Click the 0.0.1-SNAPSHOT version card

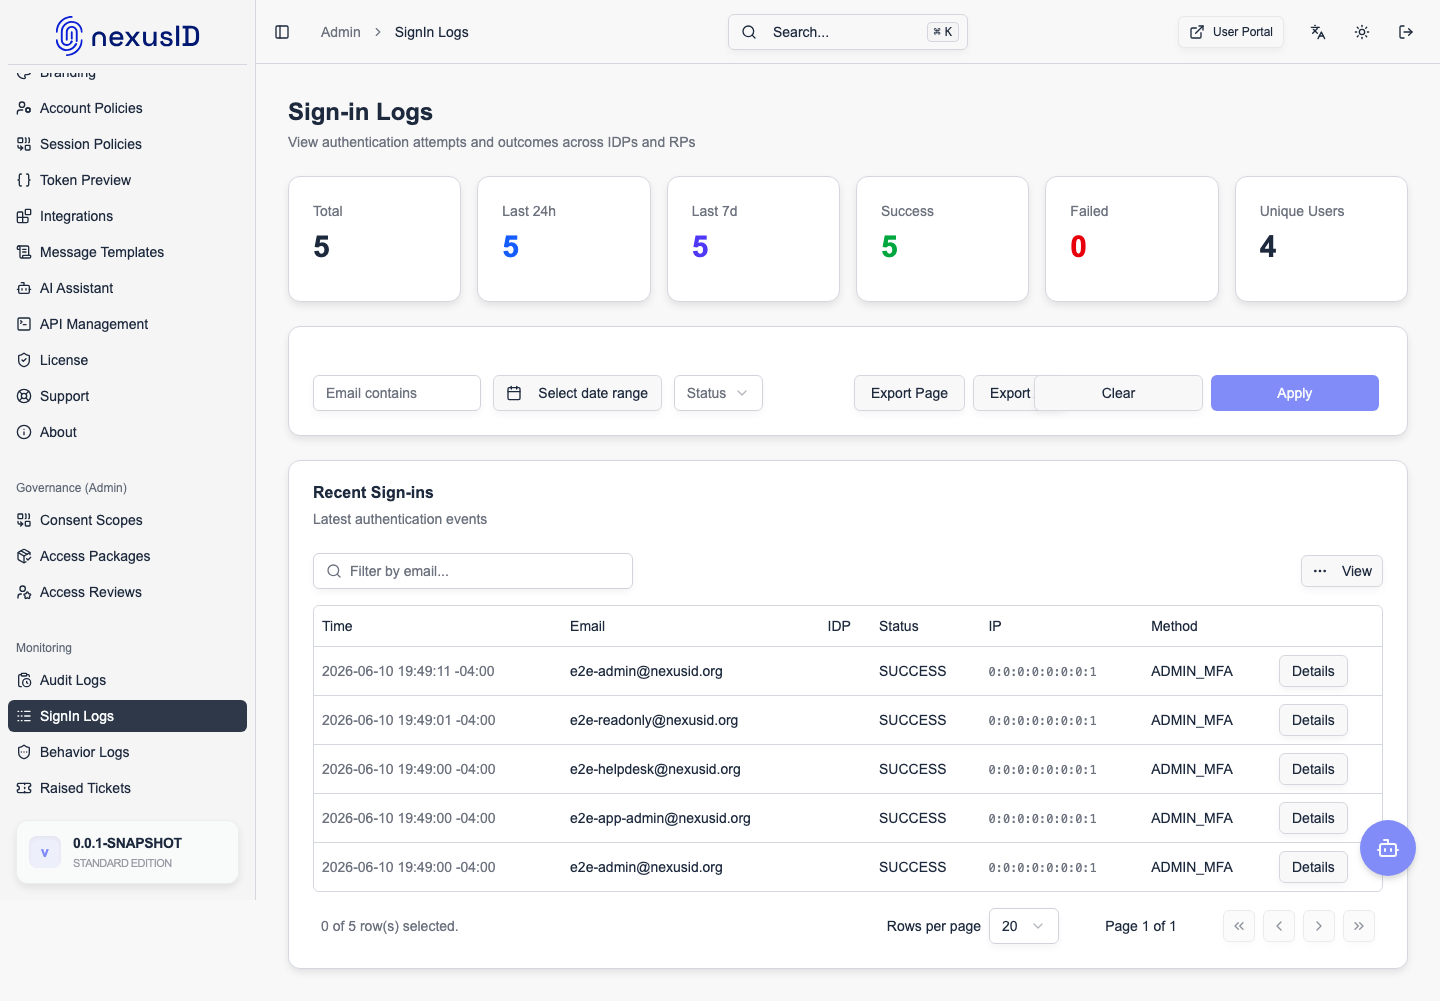tap(127, 852)
